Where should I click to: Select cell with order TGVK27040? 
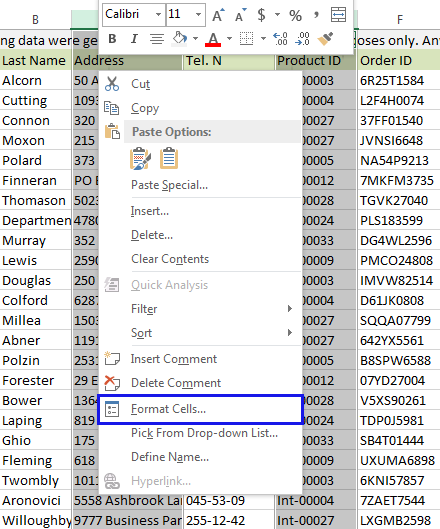coord(399,200)
